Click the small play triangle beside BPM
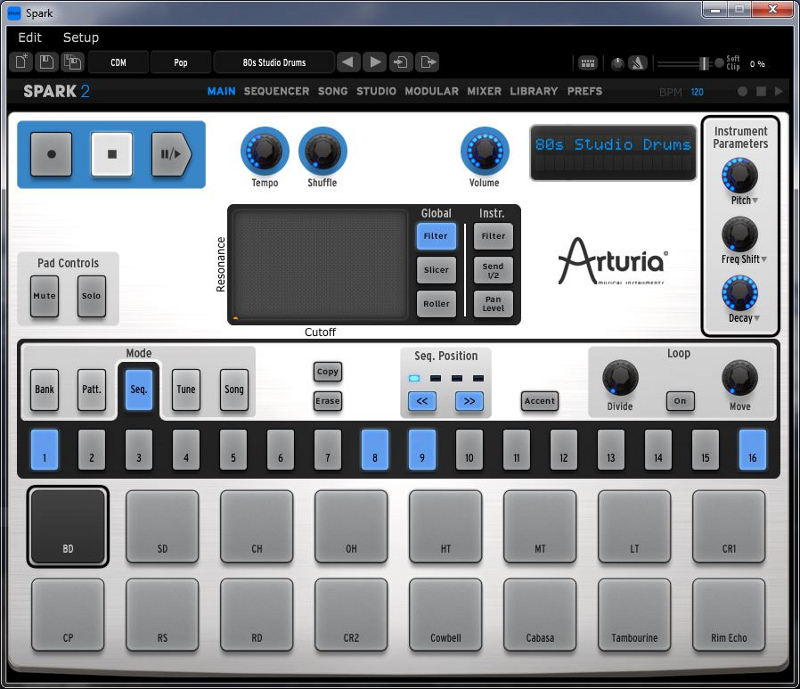800x689 pixels. click(779, 91)
